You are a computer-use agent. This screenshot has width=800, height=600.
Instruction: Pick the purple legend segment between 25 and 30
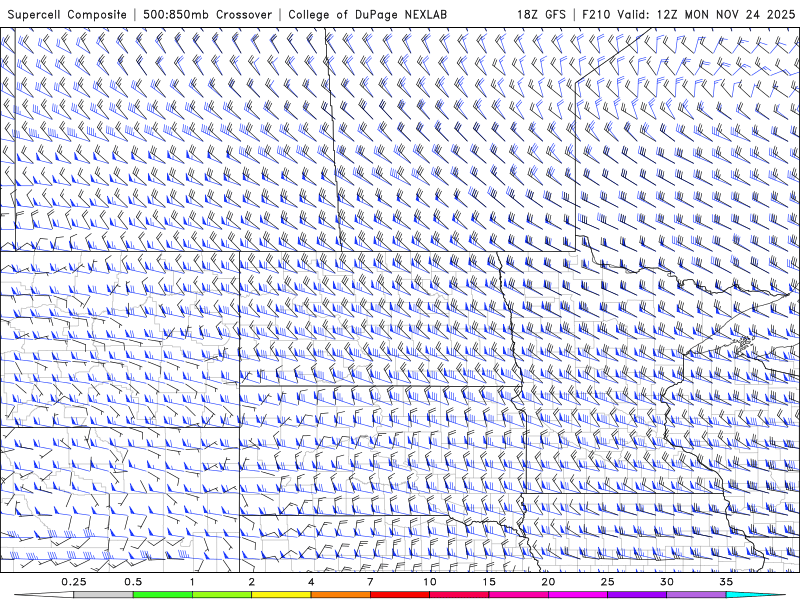pos(637,595)
